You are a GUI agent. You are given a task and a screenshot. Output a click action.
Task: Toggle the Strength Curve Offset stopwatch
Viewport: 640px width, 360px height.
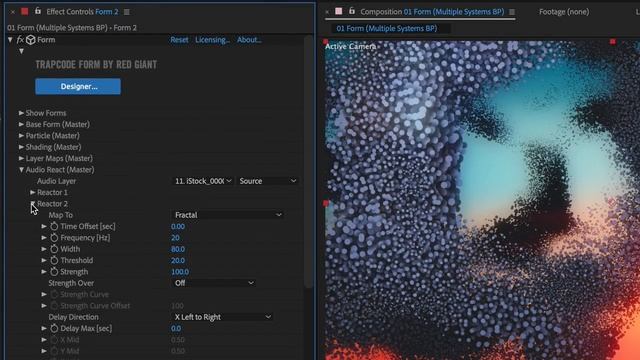tap(54, 306)
